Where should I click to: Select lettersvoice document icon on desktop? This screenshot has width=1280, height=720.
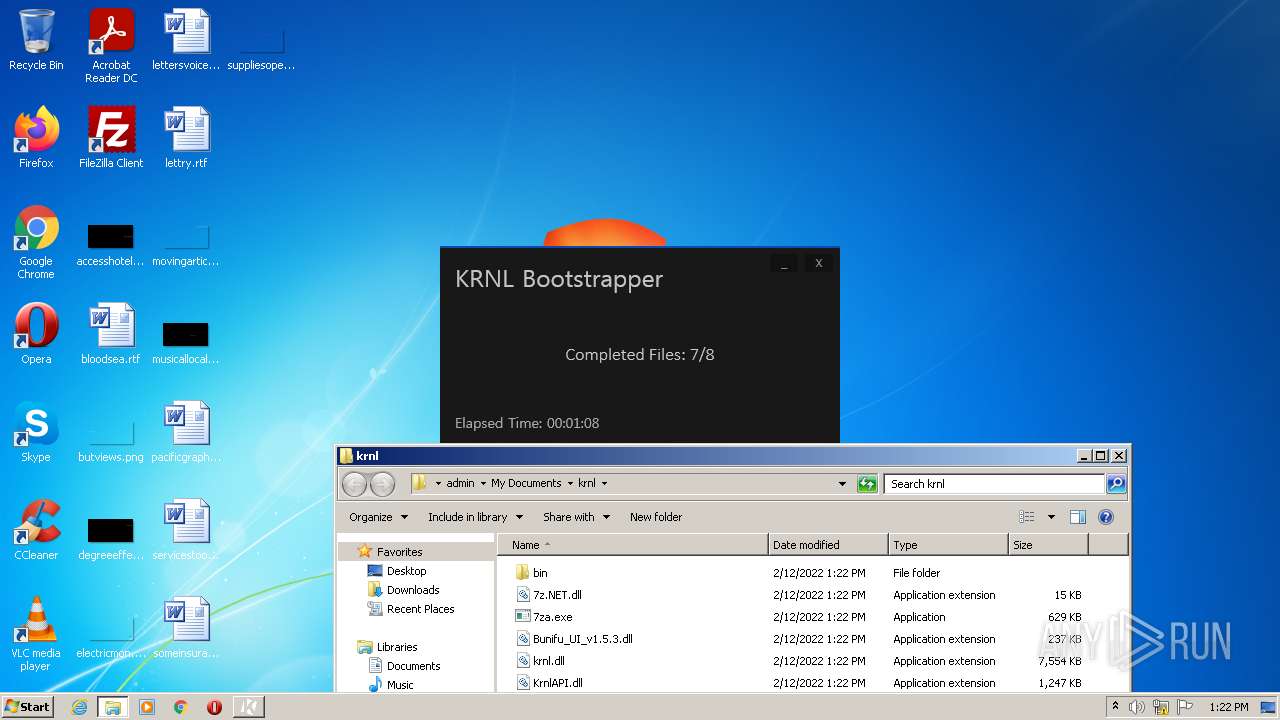pyautogui.click(x=186, y=40)
